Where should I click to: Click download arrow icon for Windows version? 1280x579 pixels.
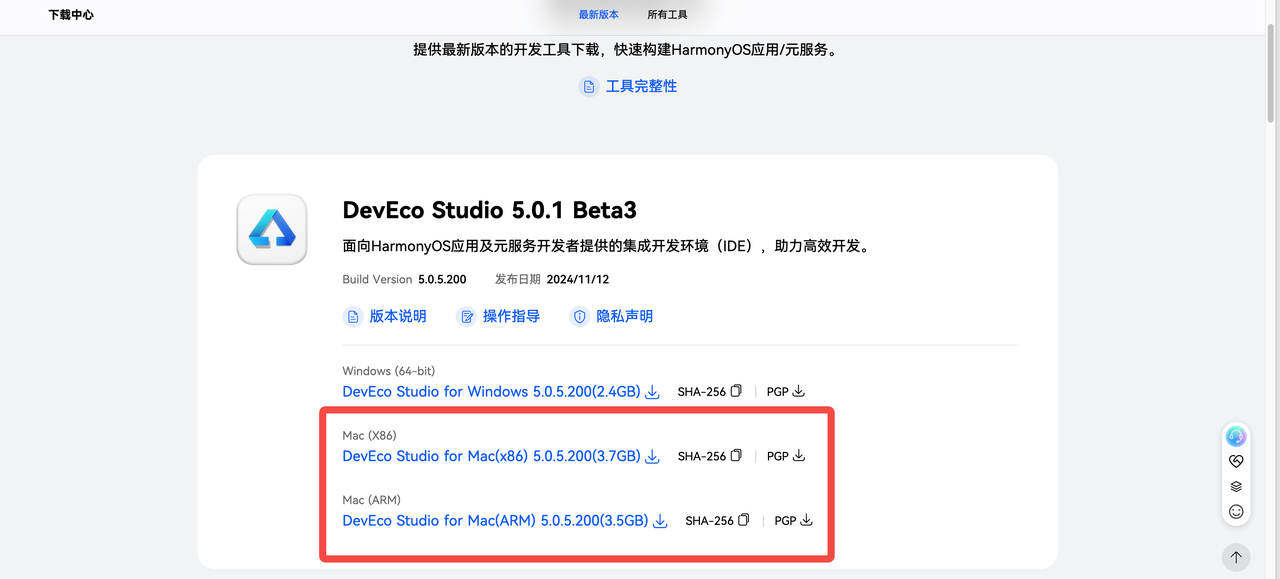[653, 392]
